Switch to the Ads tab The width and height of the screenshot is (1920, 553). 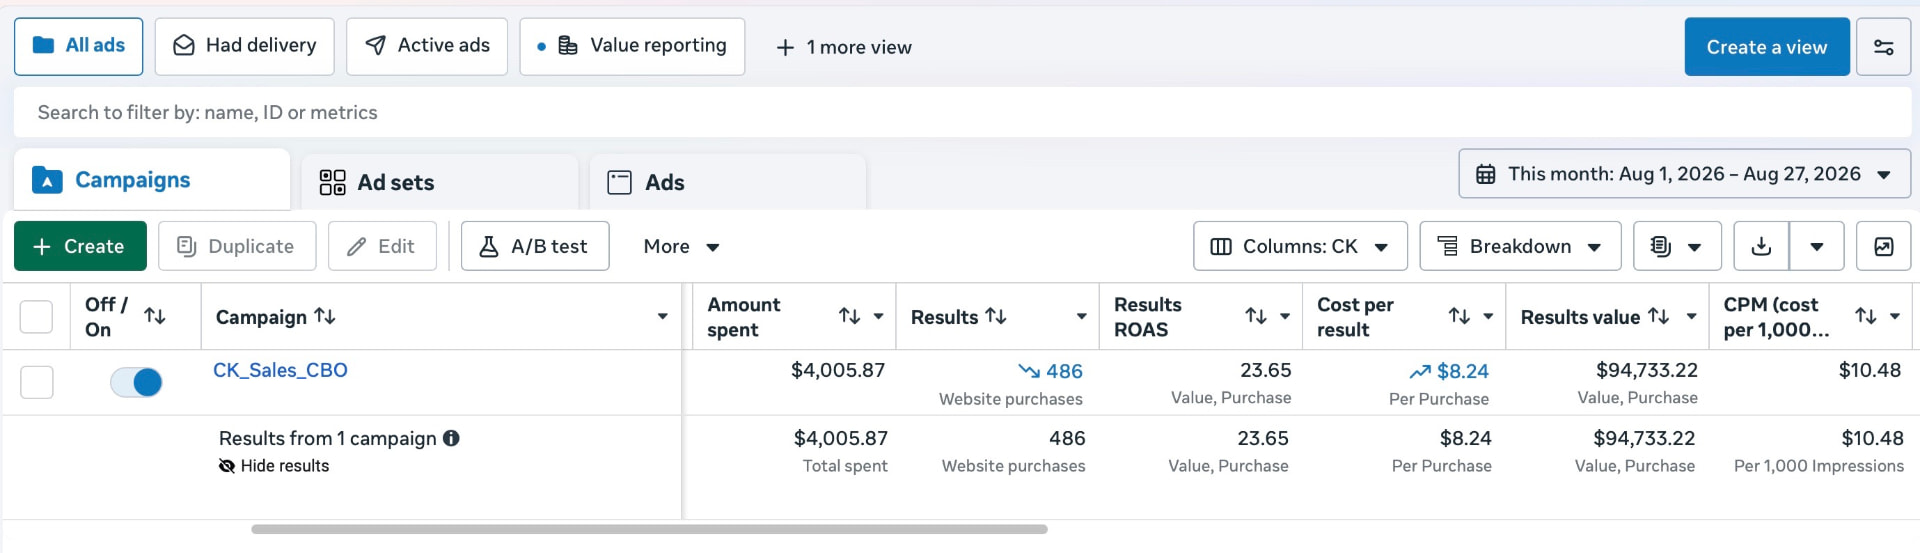coord(728,182)
